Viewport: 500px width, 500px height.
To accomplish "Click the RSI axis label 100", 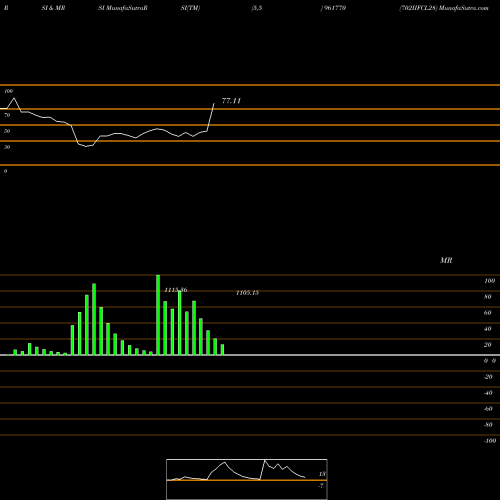I will point(8,91).
